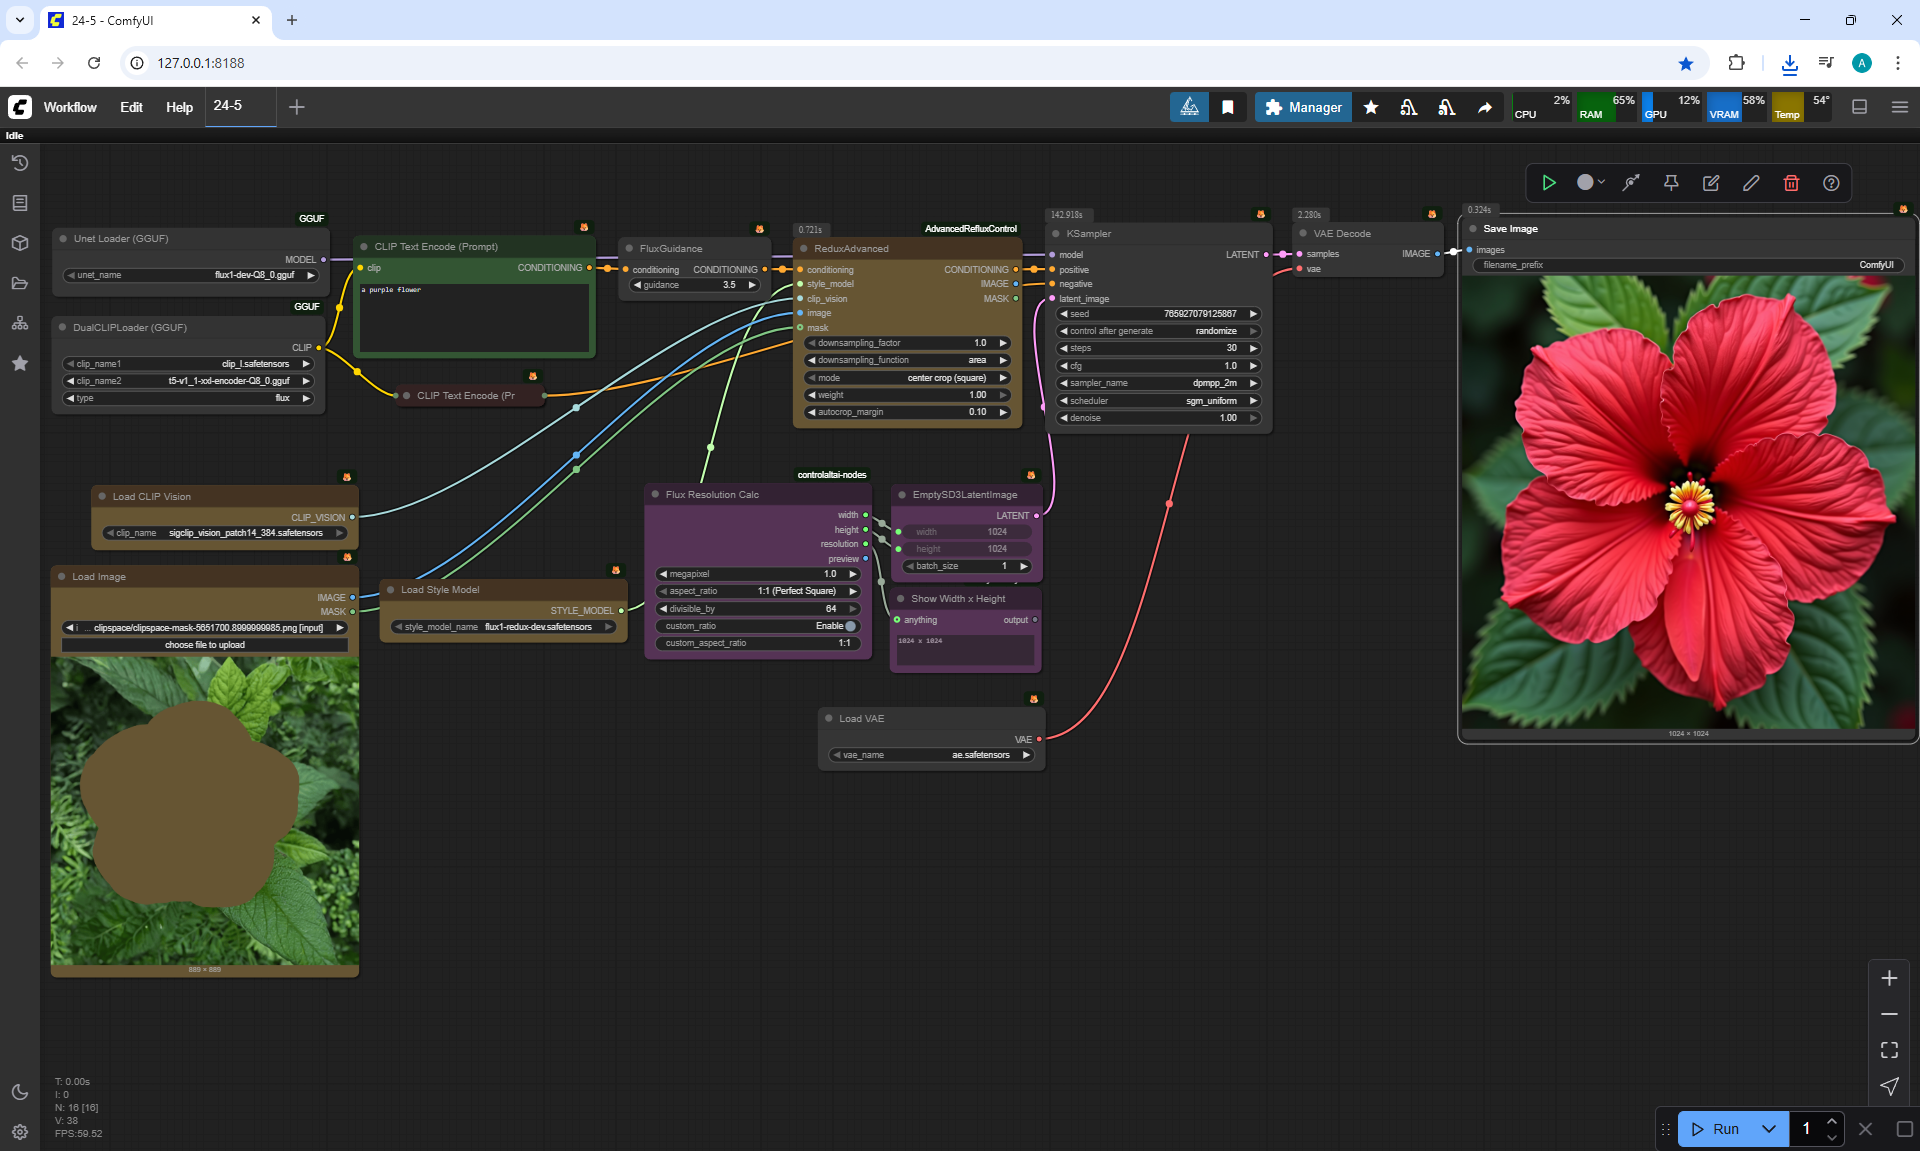
Task: Open the sampler_name dropdown in KSampler
Action: pos(1158,383)
